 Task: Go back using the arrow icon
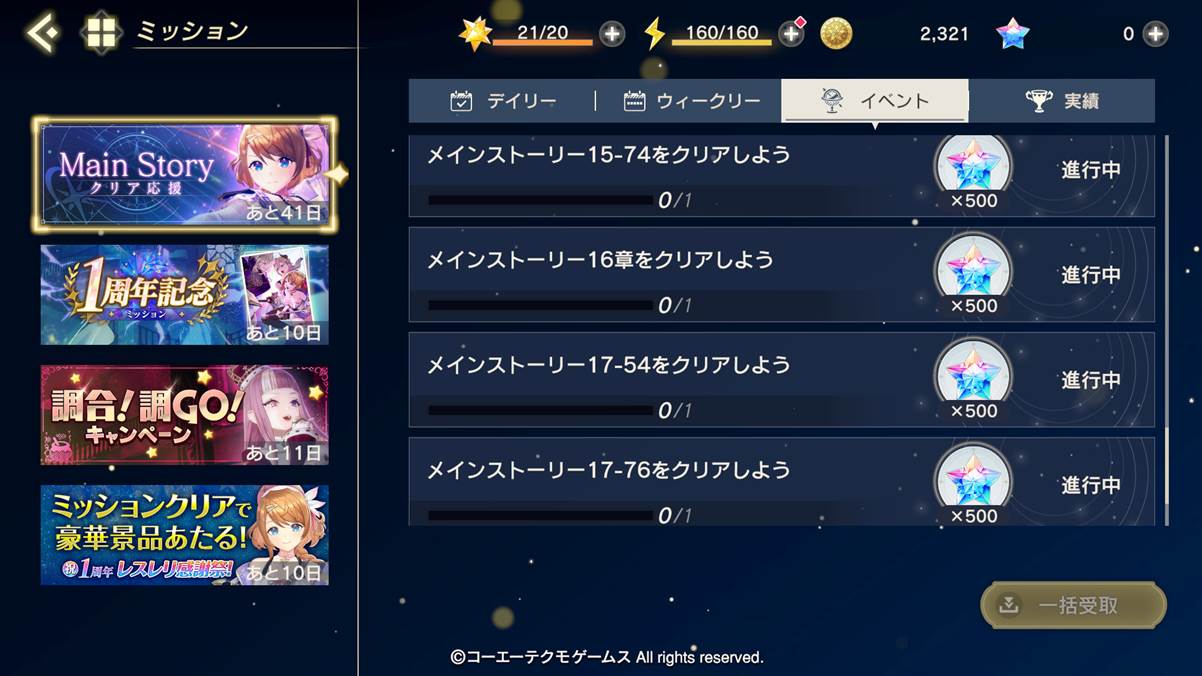point(42,32)
